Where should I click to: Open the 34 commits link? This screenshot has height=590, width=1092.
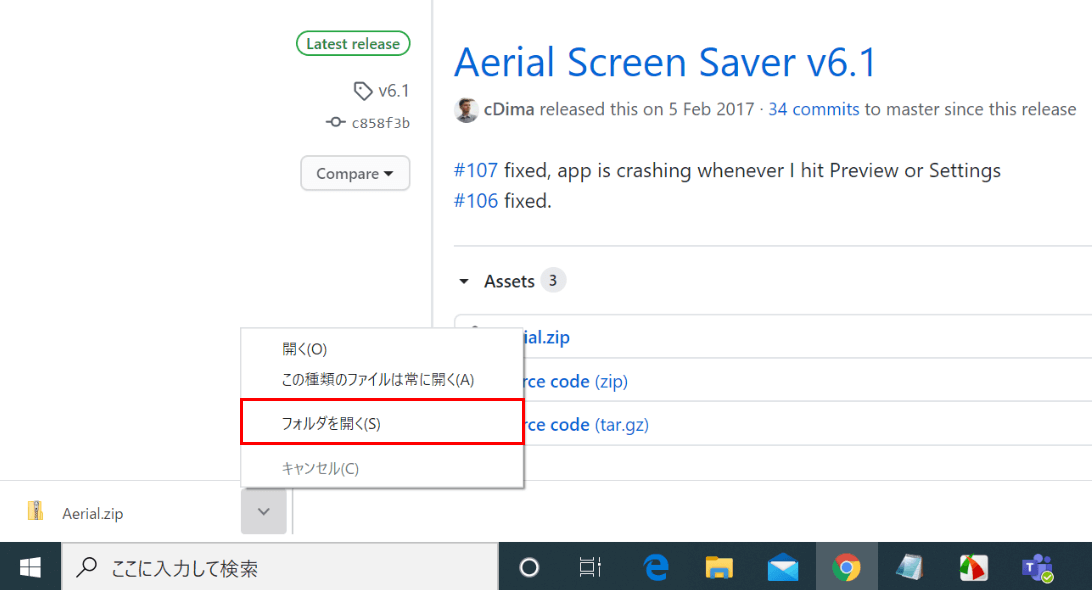[813, 109]
